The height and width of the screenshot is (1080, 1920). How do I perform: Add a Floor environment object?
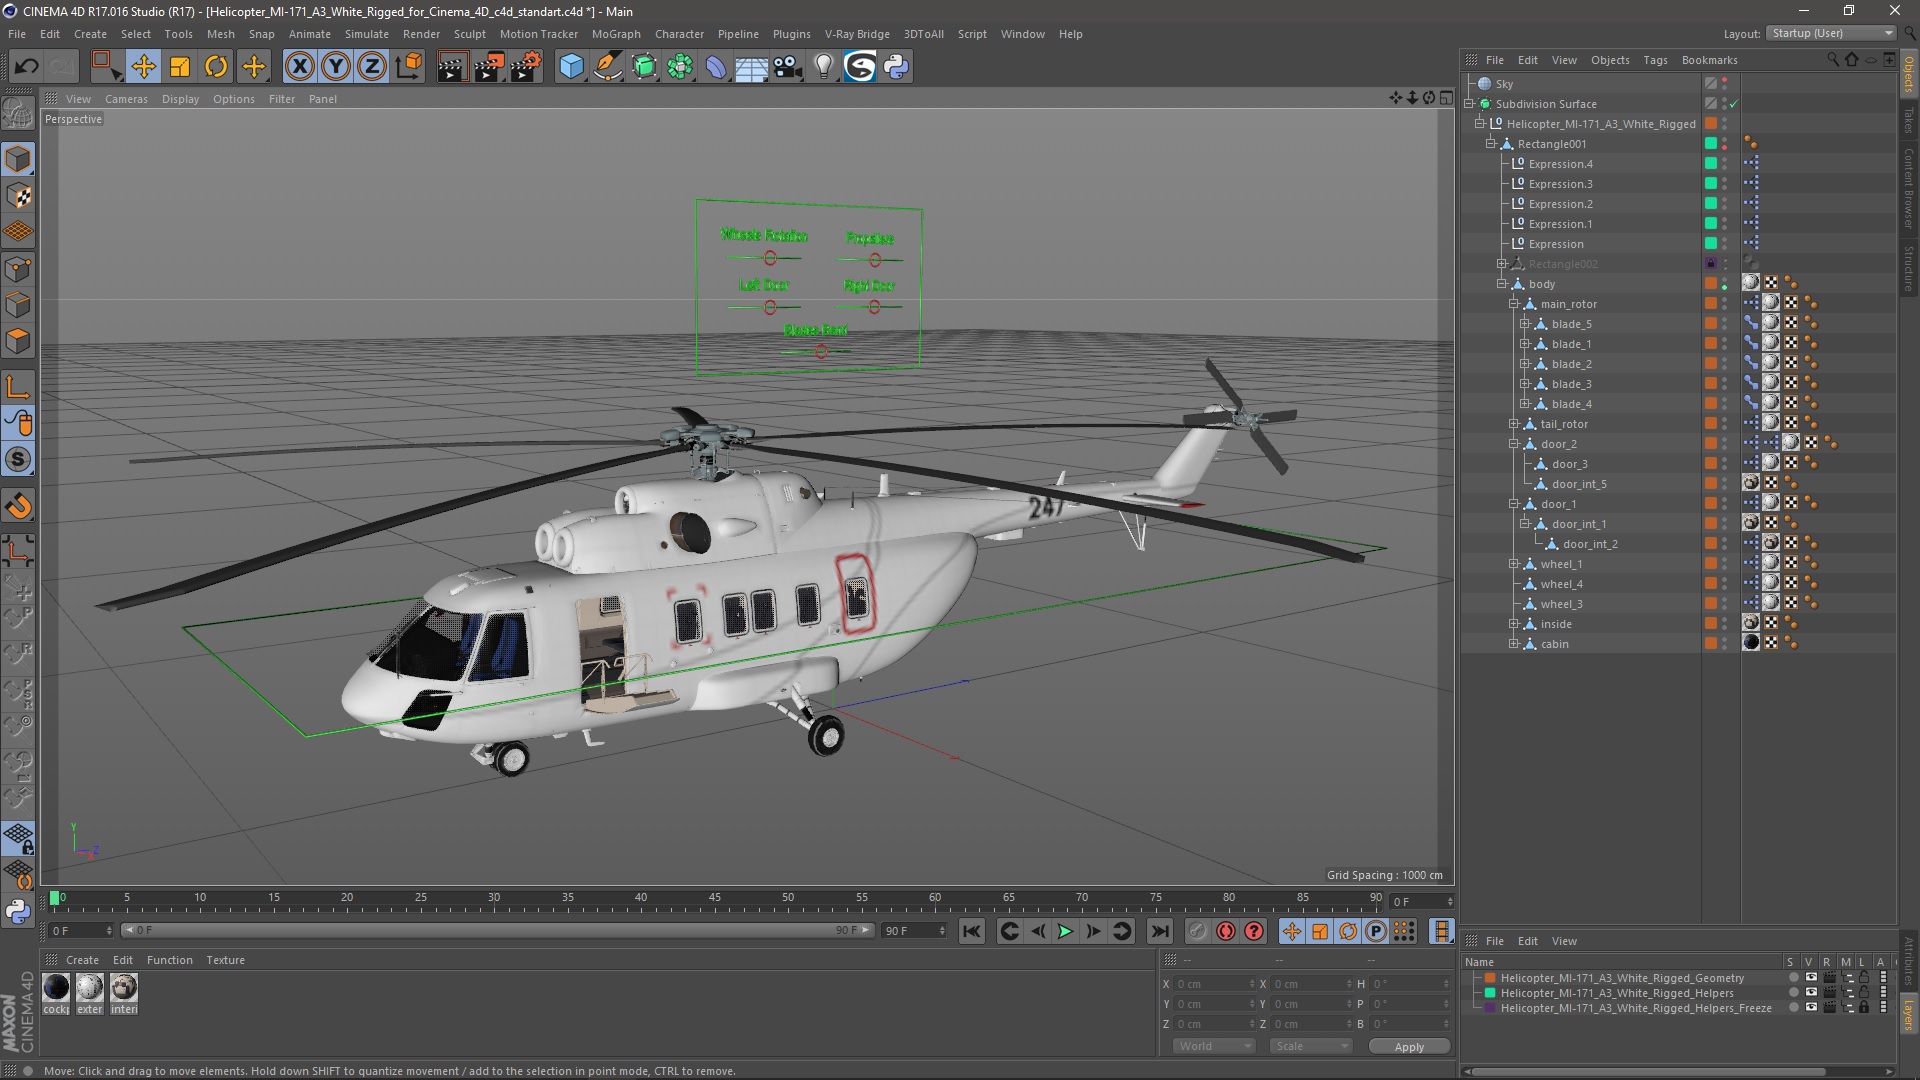coord(752,67)
